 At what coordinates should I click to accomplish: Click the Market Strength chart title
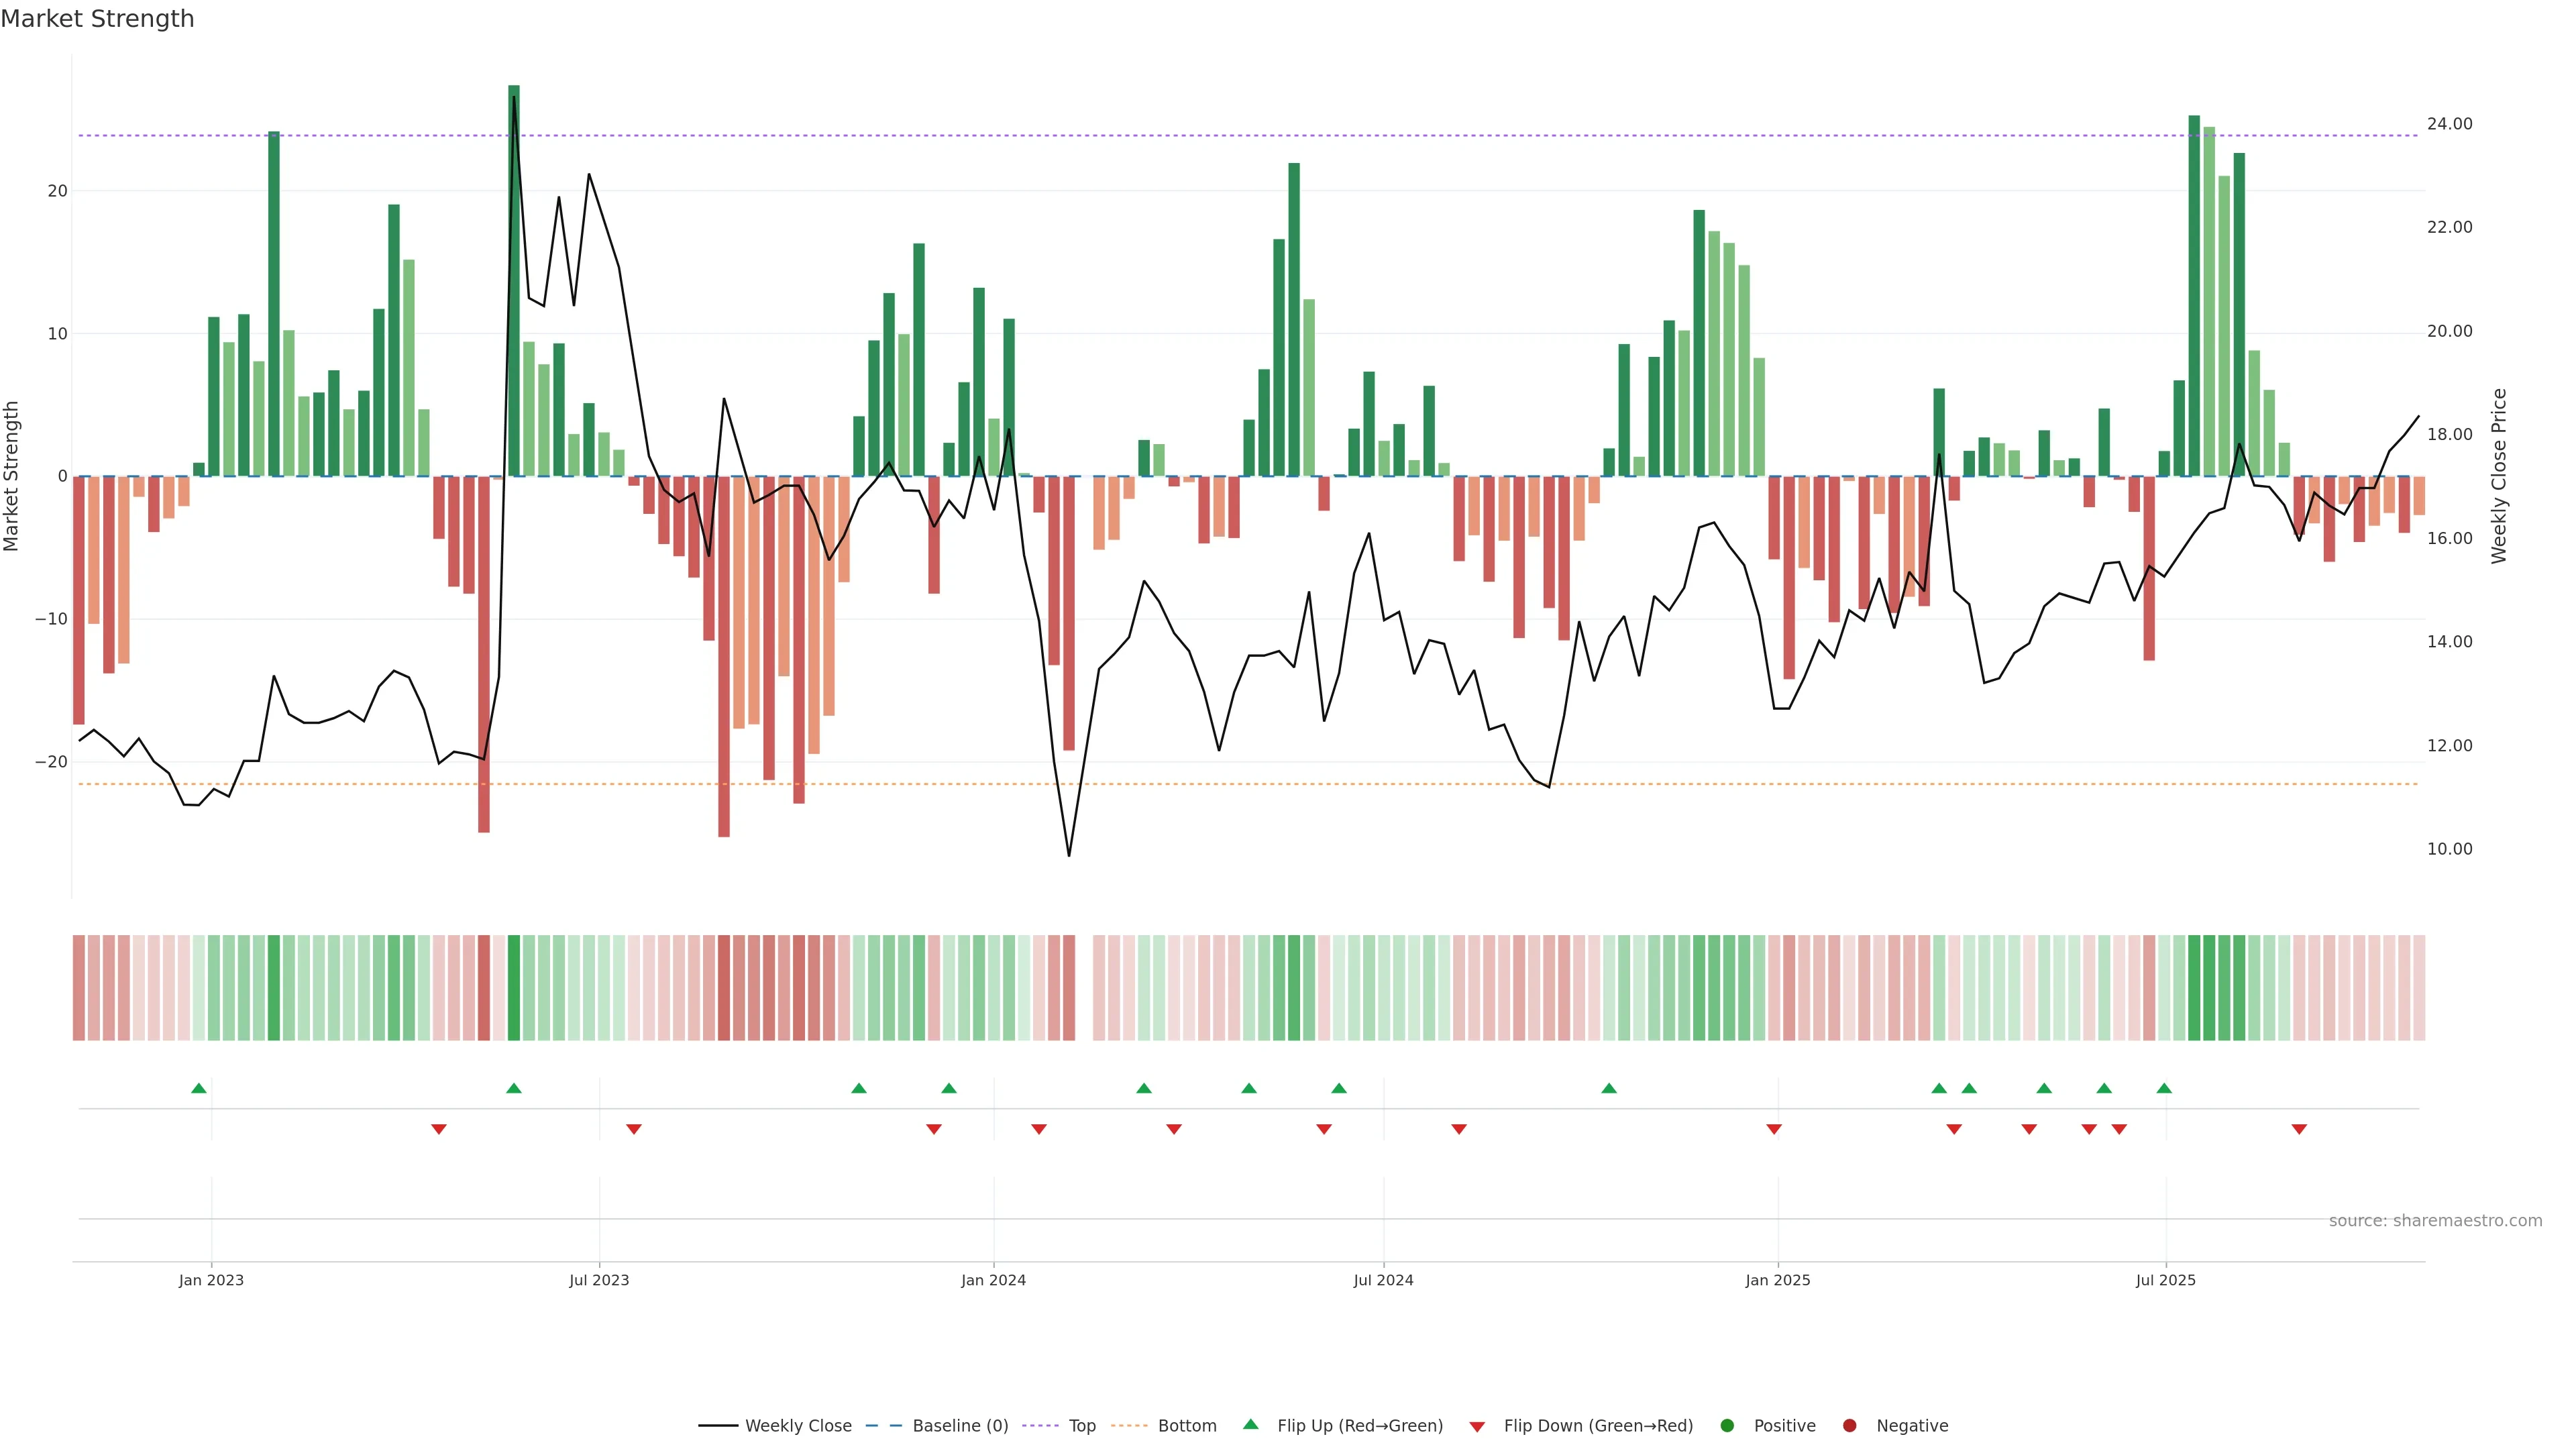click(97, 19)
